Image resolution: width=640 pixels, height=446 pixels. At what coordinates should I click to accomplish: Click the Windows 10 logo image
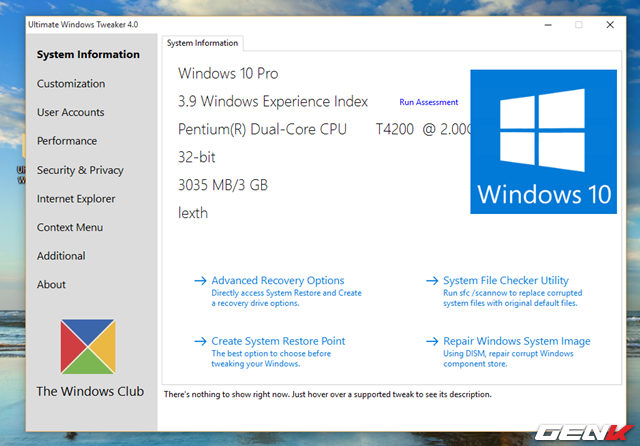(543, 142)
